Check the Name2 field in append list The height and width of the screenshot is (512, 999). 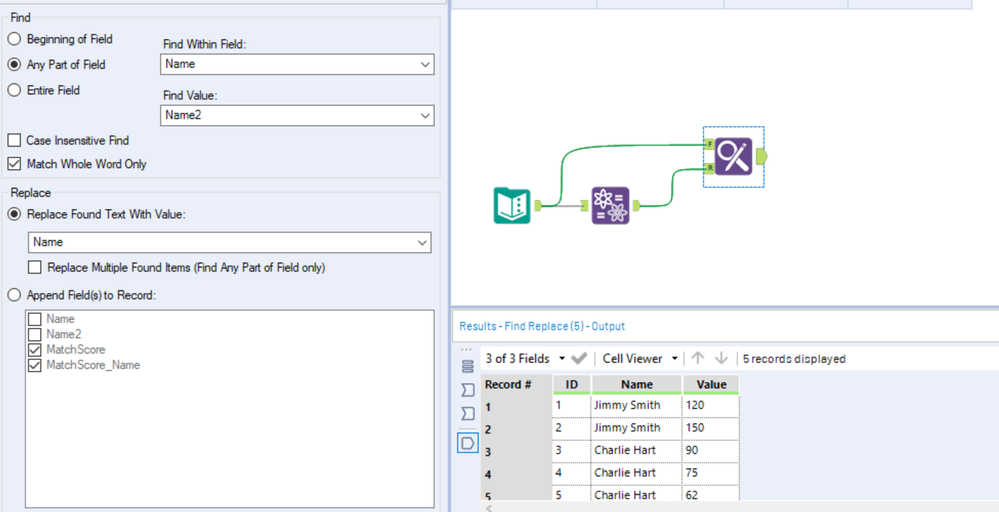tap(34, 334)
